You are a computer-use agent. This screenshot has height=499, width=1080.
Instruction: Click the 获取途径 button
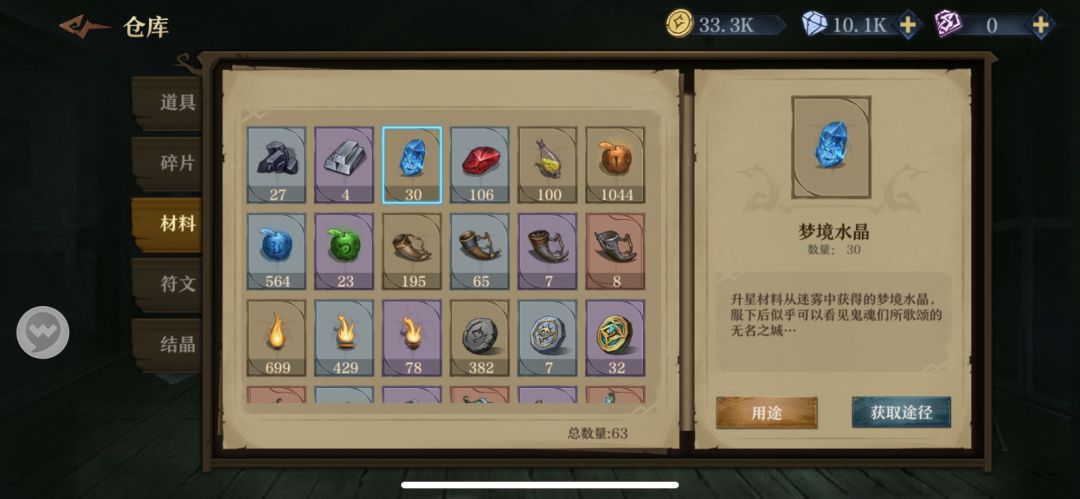[x=901, y=412]
